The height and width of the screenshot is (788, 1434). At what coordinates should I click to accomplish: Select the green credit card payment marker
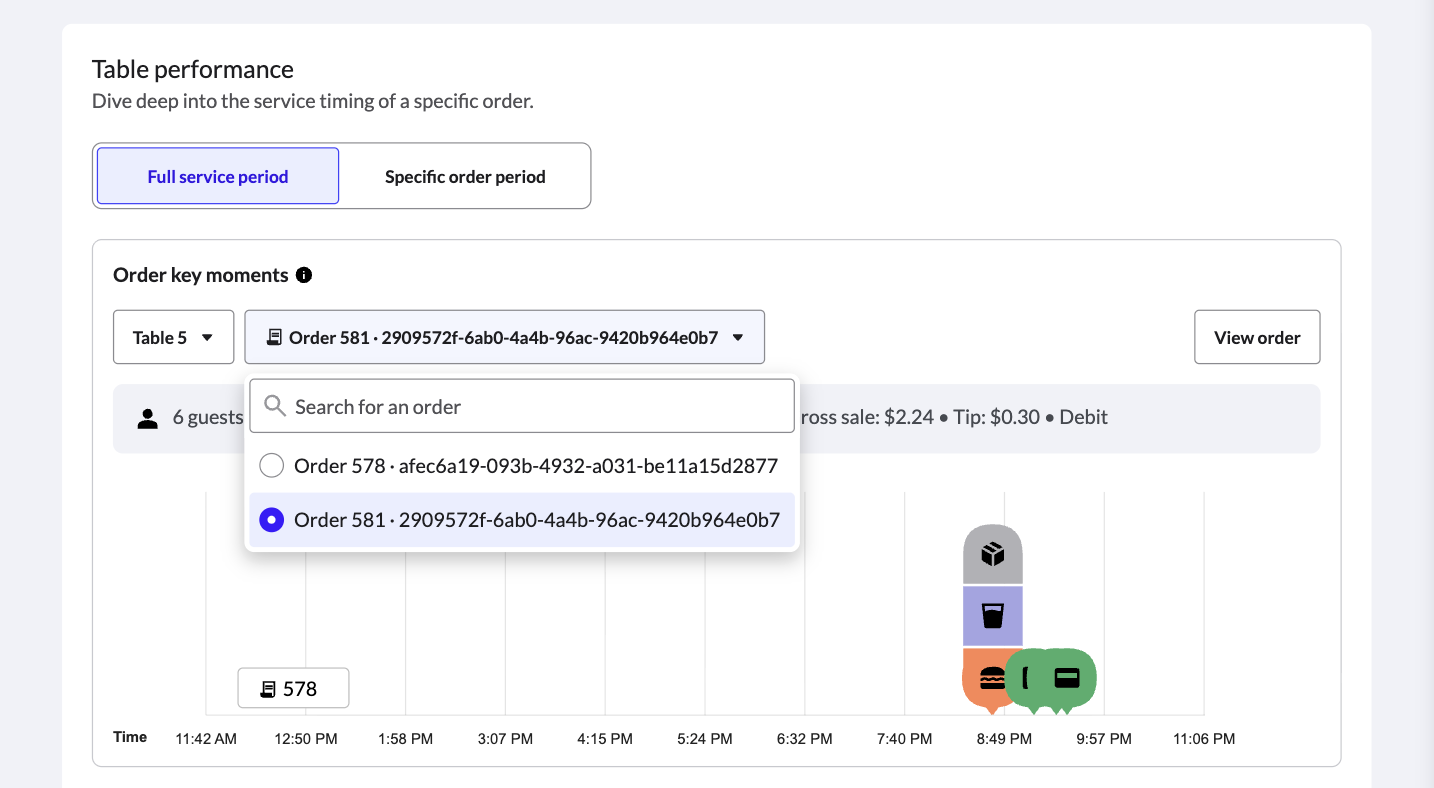(x=1068, y=678)
